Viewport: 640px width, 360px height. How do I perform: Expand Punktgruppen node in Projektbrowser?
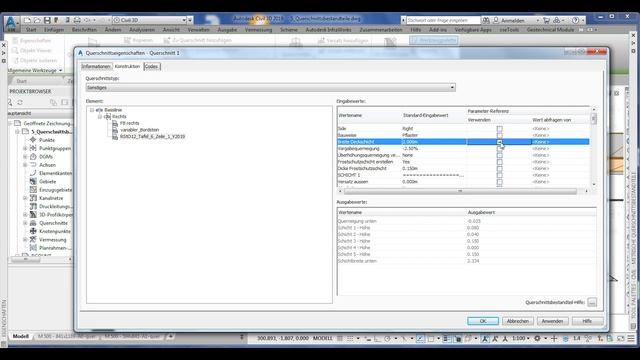[25, 149]
